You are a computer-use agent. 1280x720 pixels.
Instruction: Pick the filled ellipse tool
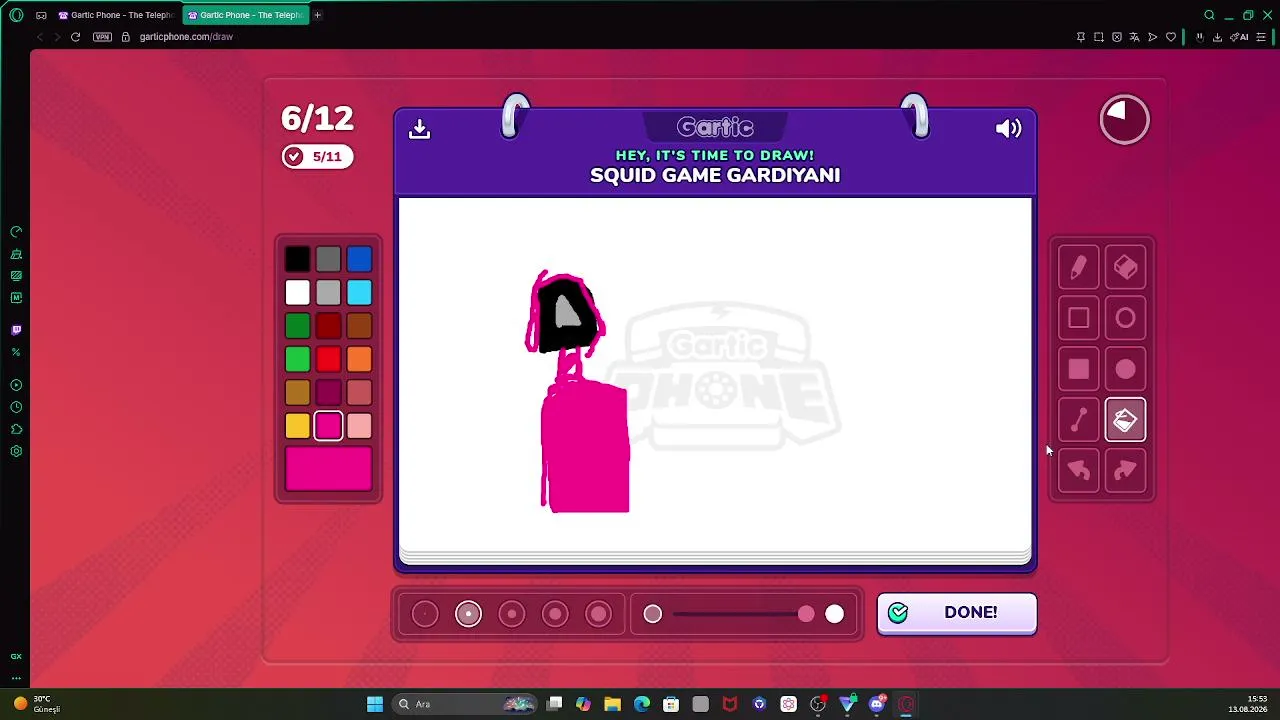pyautogui.click(x=1125, y=369)
